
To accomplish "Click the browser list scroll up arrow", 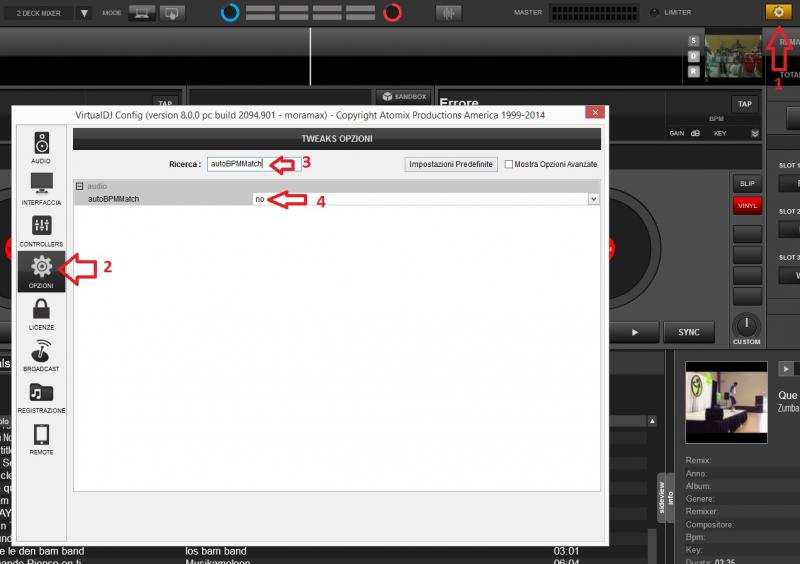I will [x=652, y=422].
